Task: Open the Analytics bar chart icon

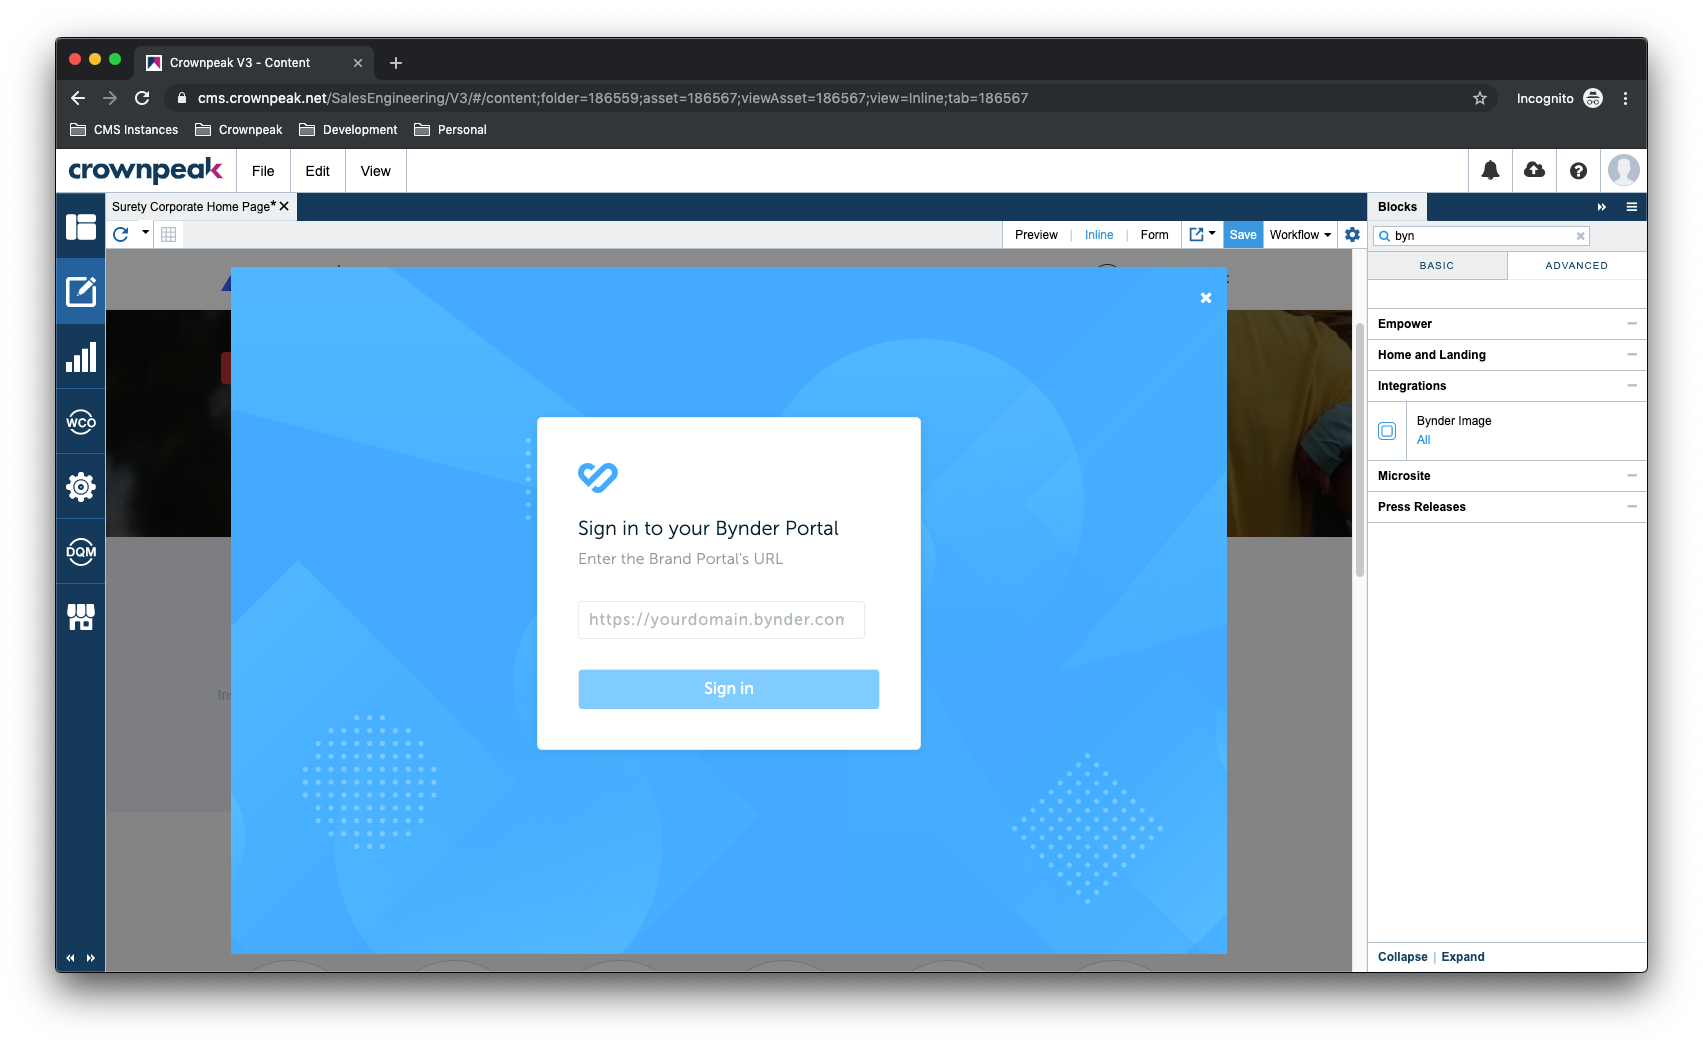Action: (81, 357)
